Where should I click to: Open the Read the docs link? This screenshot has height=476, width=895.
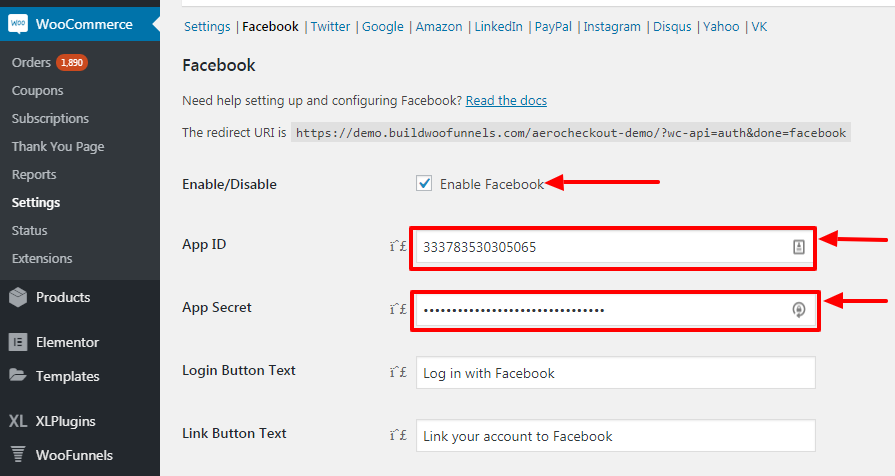pyautogui.click(x=506, y=100)
